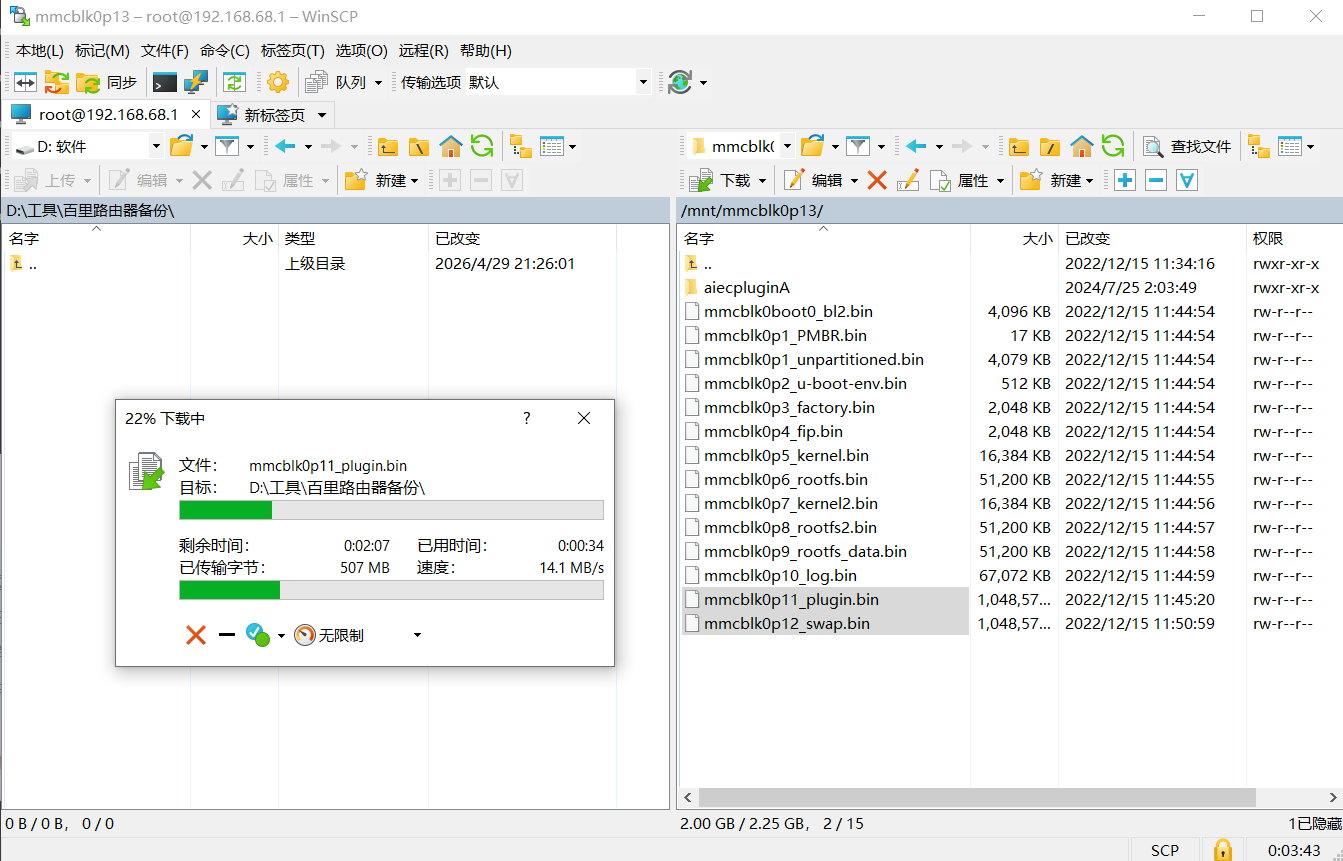
Task: Cancel the download with the red X
Action: point(196,635)
